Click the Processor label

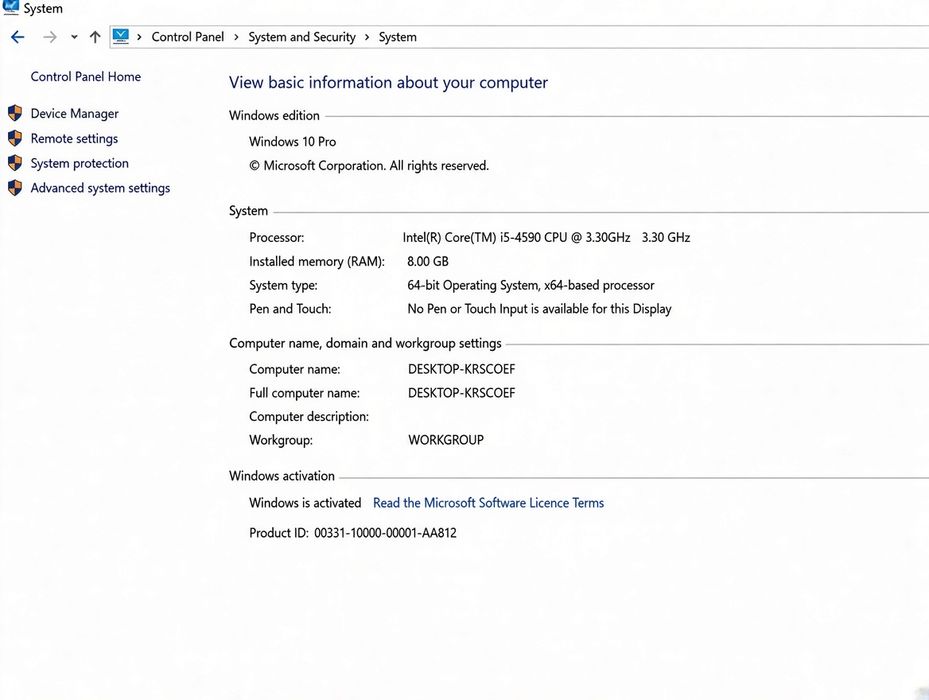(x=277, y=238)
